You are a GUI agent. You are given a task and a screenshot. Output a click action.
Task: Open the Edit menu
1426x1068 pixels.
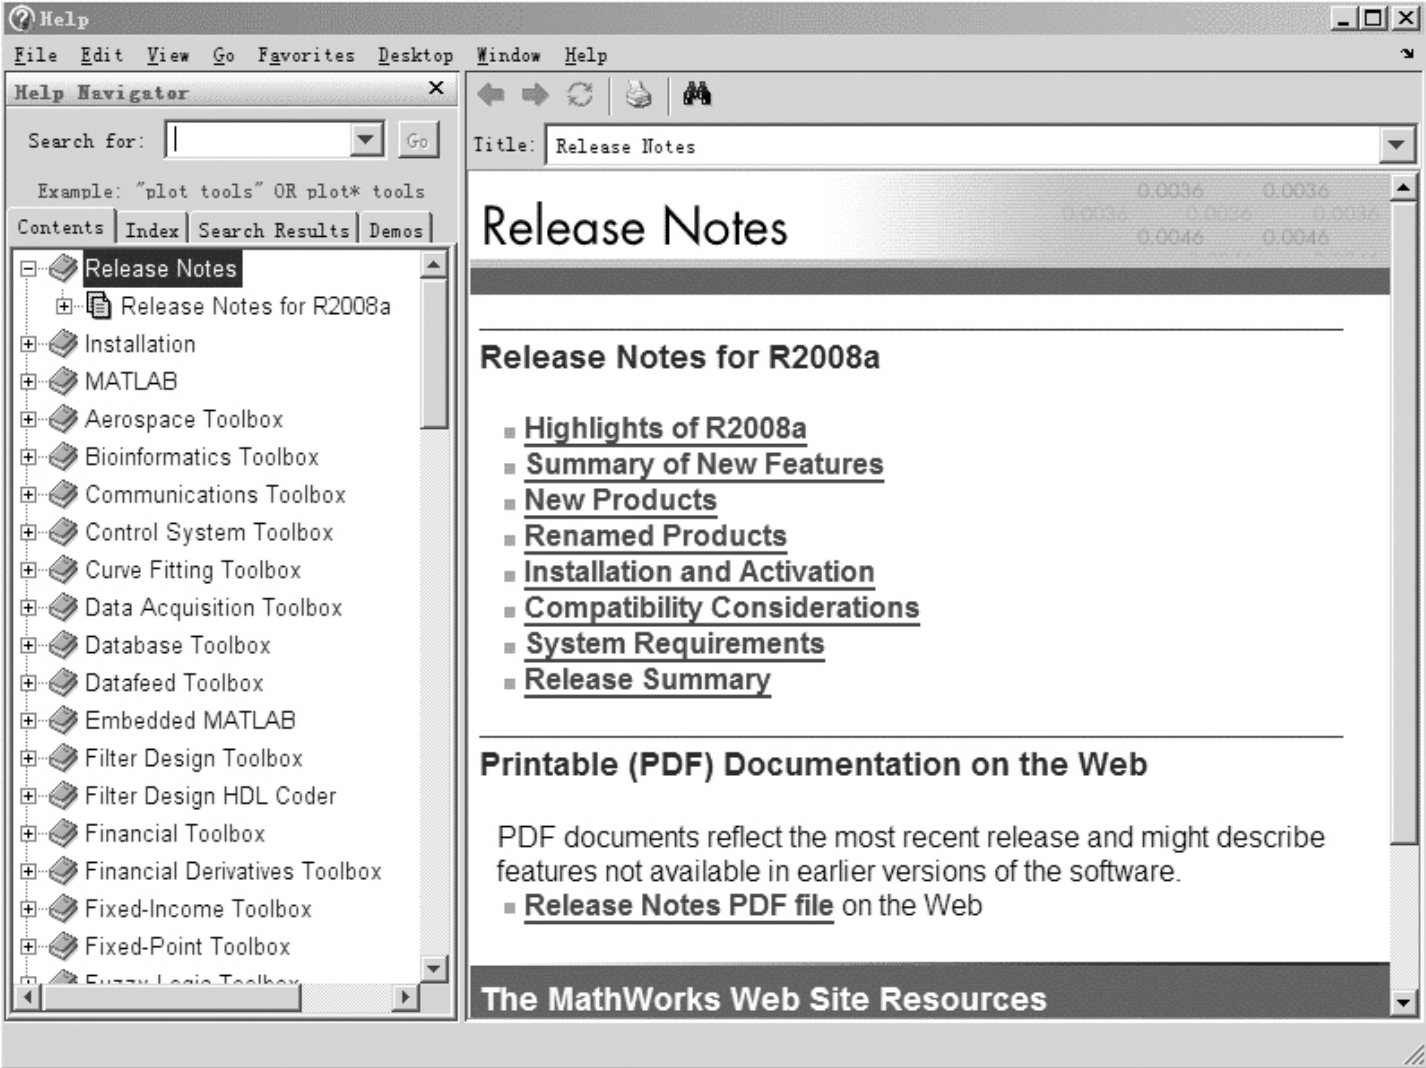(x=102, y=56)
